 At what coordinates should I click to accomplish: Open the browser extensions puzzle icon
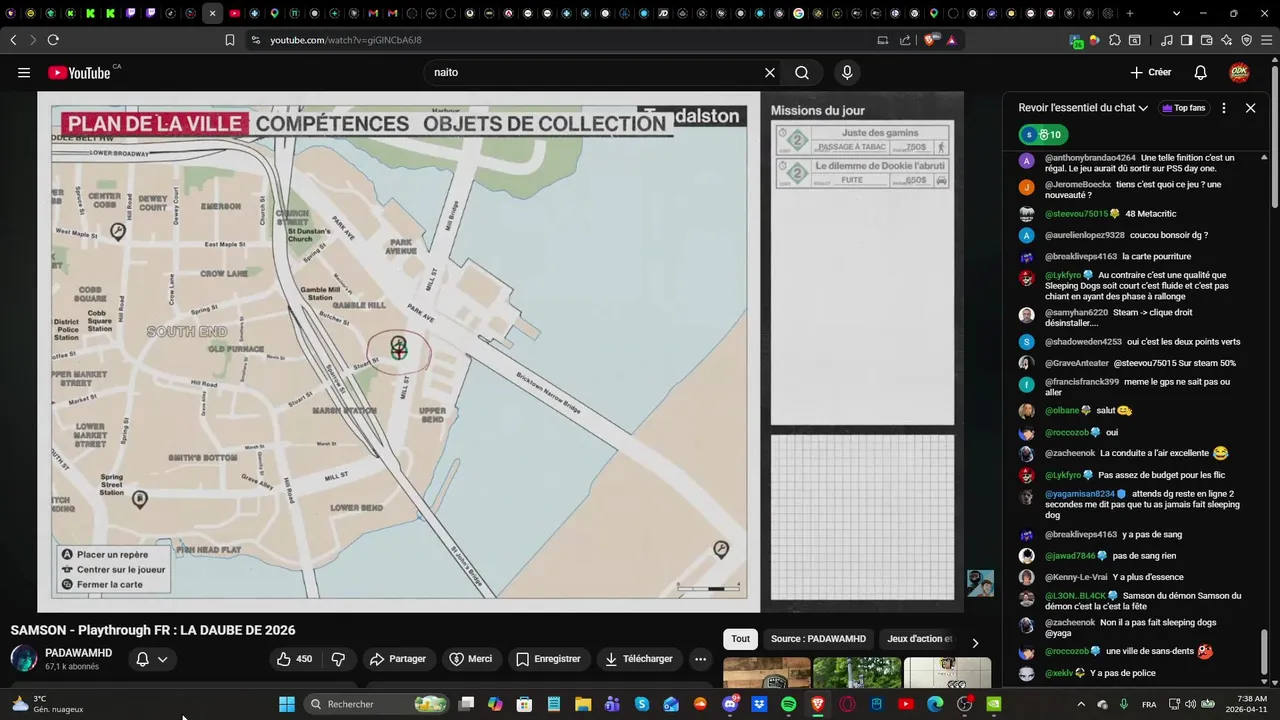click(x=1115, y=40)
